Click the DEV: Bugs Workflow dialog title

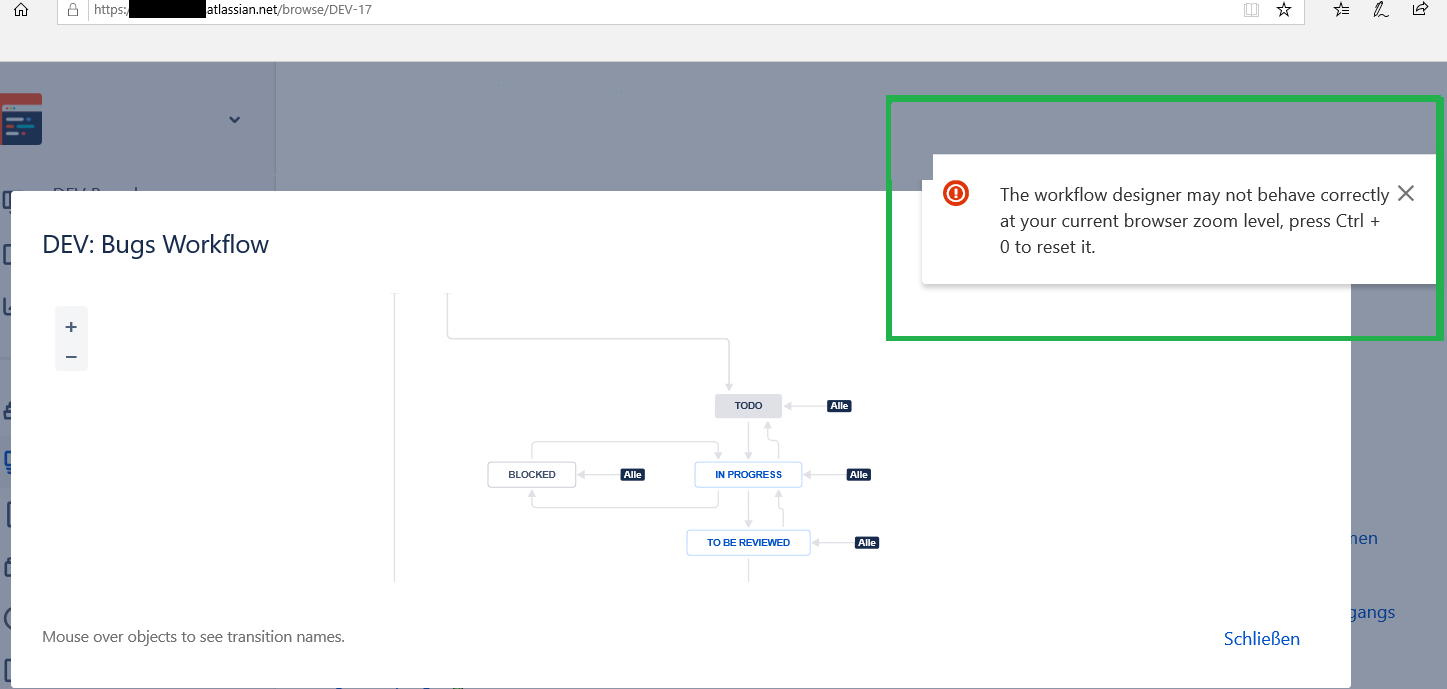pyautogui.click(x=156, y=244)
